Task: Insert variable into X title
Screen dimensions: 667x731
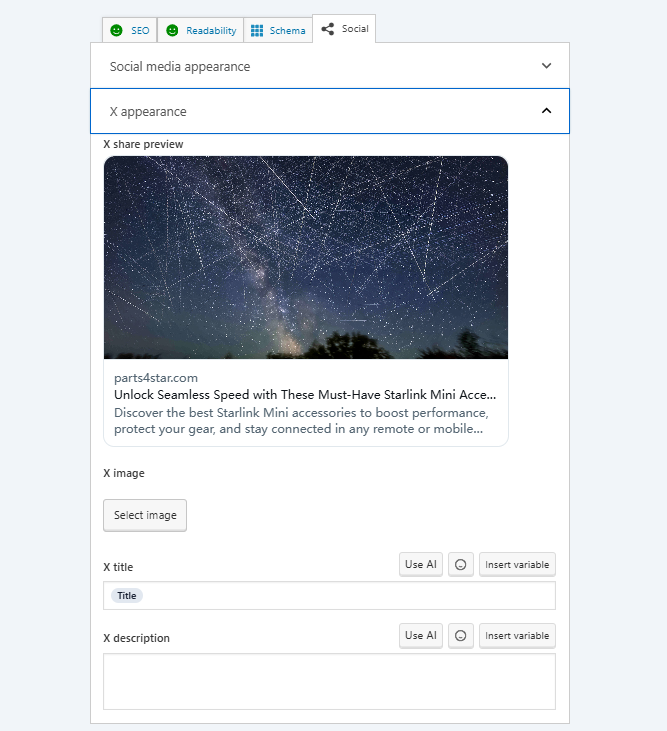Action: click(517, 565)
